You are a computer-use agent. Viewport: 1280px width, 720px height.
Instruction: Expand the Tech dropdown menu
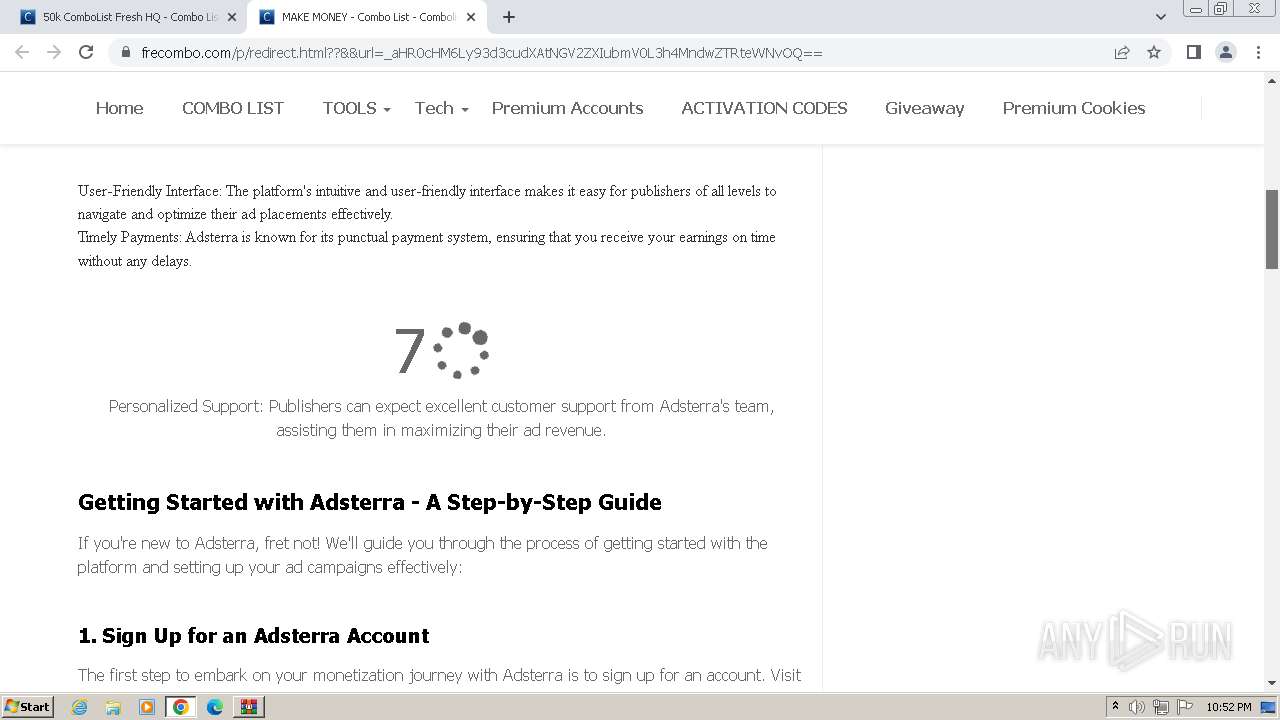click(x=442, y=108)
